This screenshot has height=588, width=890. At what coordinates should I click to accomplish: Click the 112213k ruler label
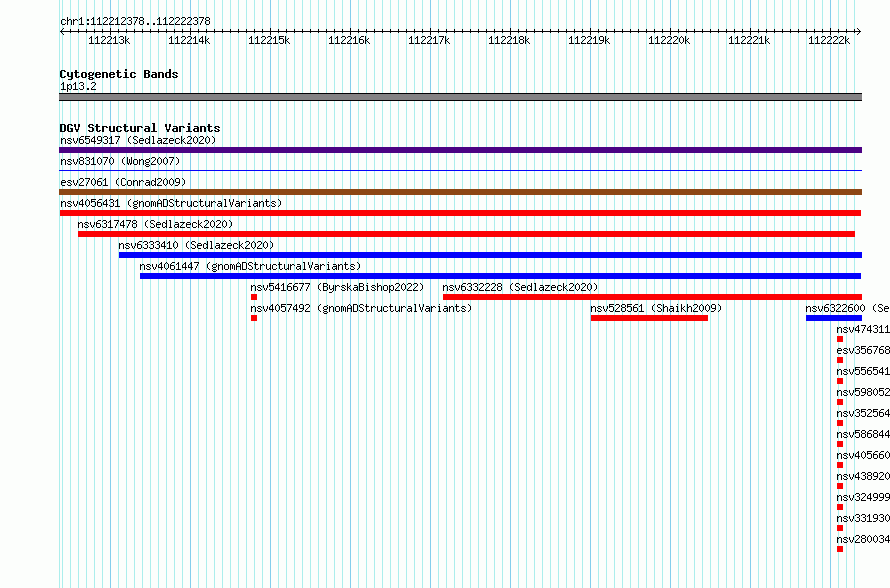coord(109,40)
